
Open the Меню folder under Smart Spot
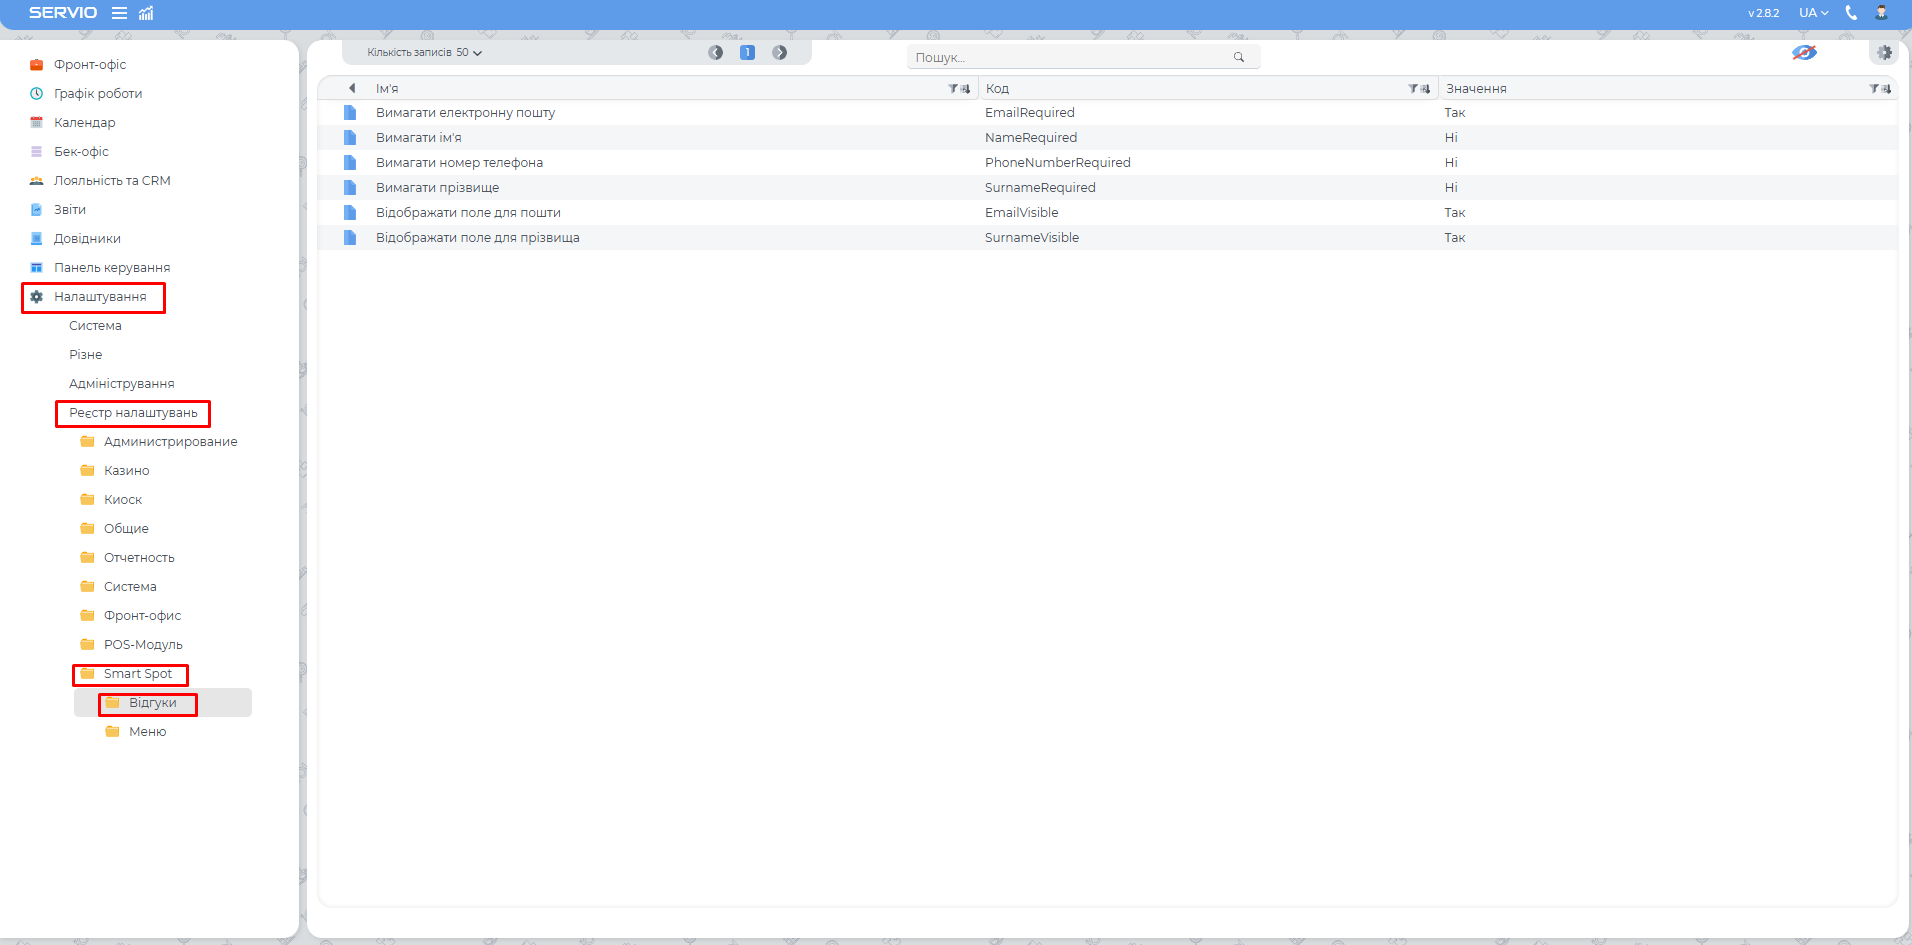tap(147, 732)
